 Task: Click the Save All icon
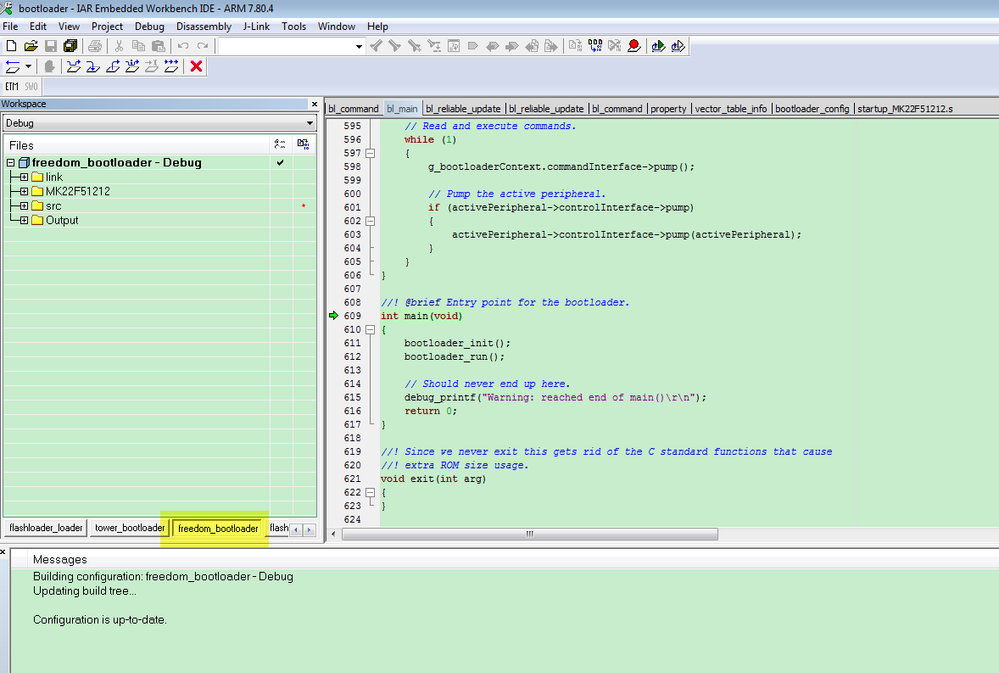pyautogui.click(x=70, y=46)
